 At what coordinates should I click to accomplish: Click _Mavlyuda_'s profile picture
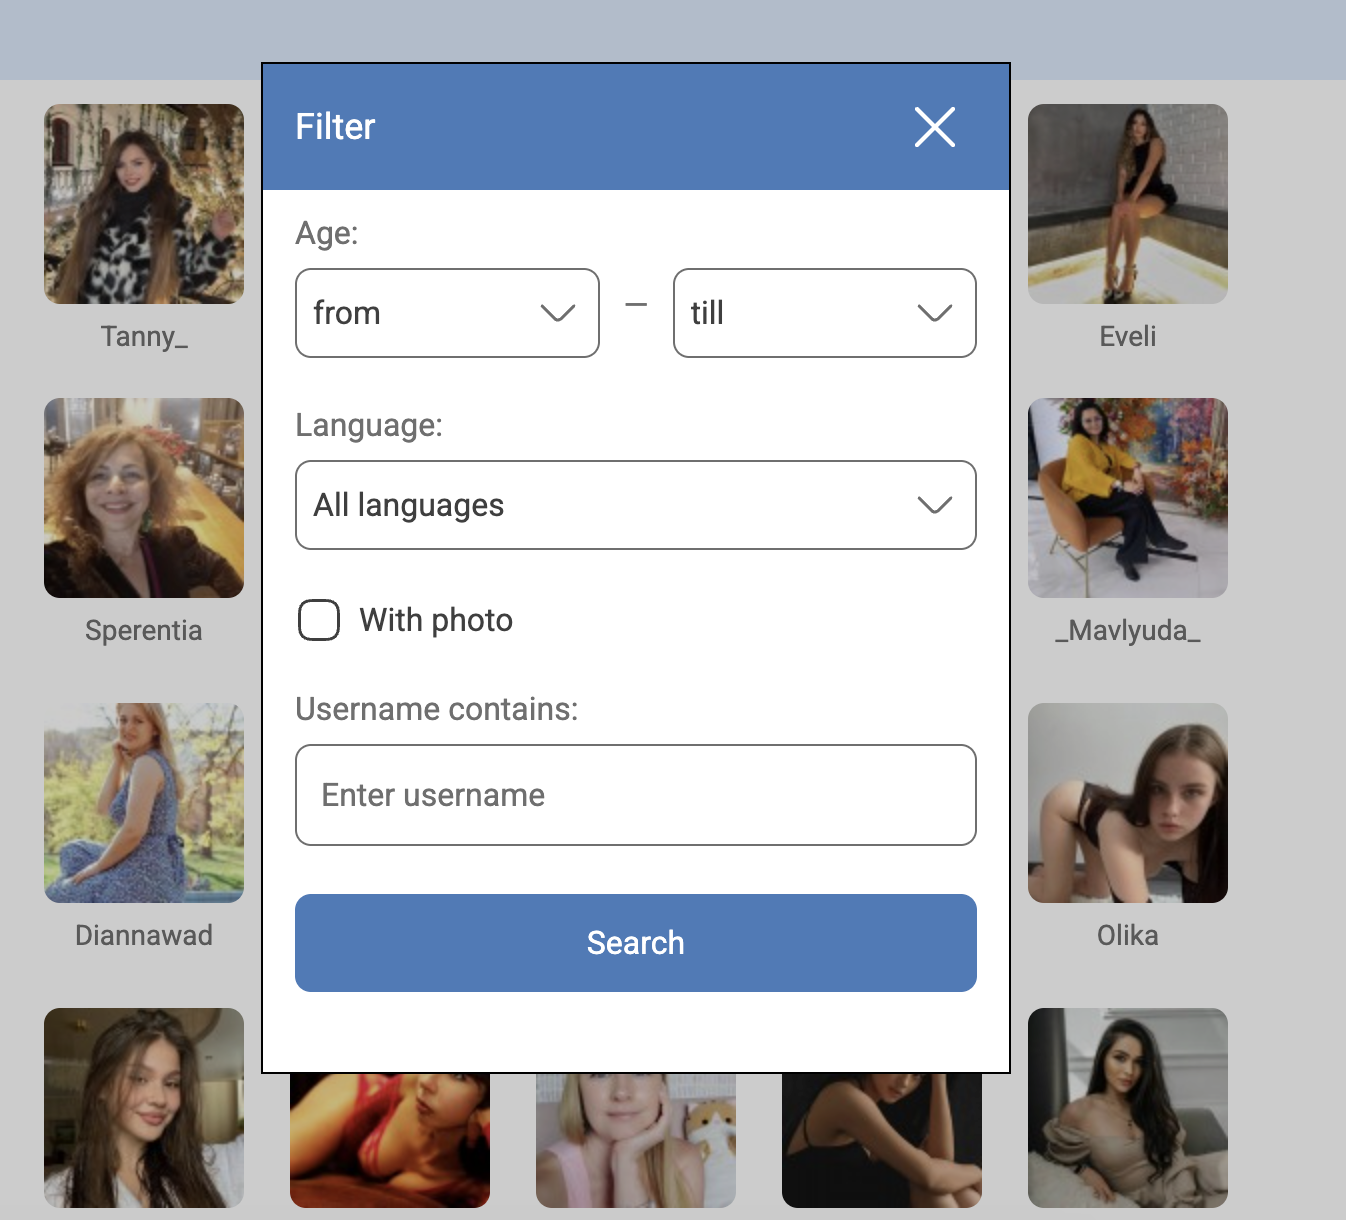[1127, 498]
